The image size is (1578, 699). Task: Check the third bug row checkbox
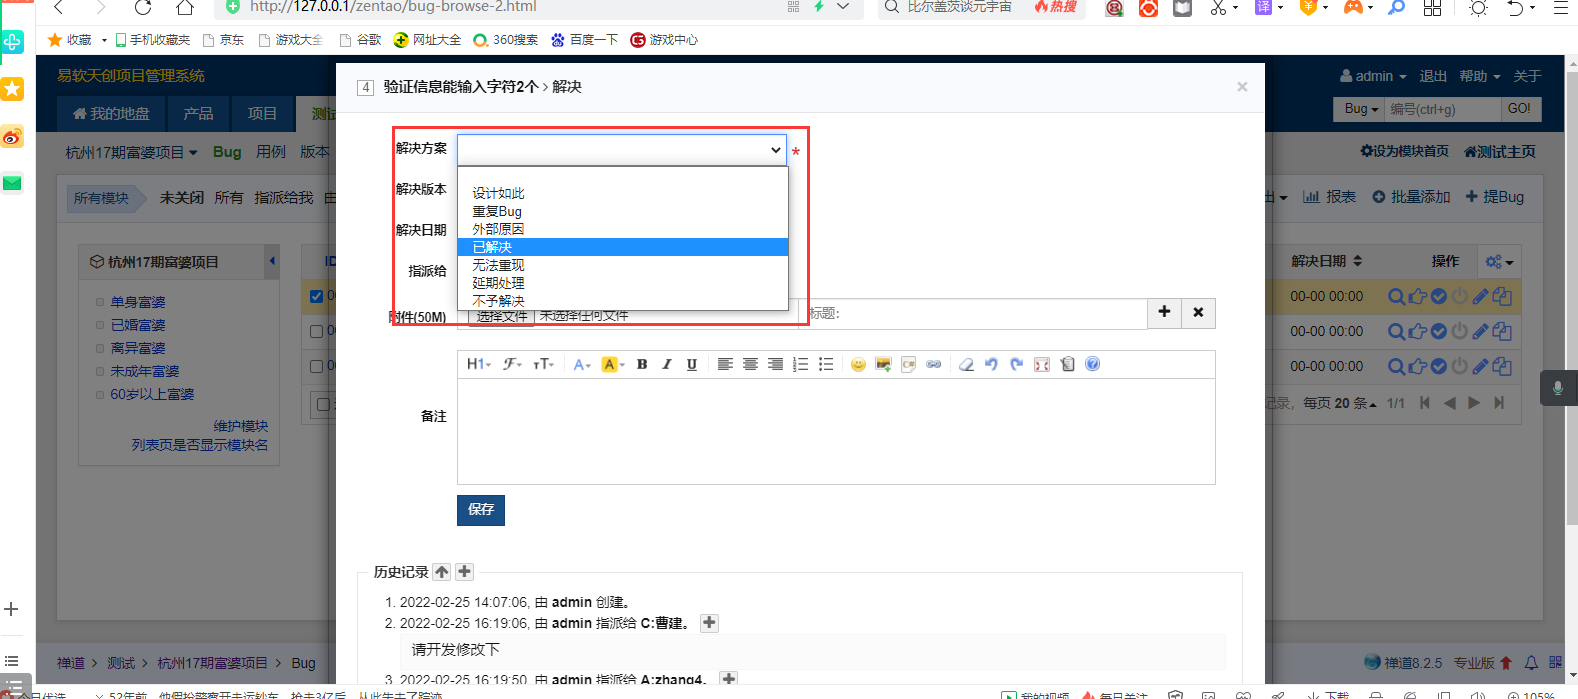tap(316, 367)
